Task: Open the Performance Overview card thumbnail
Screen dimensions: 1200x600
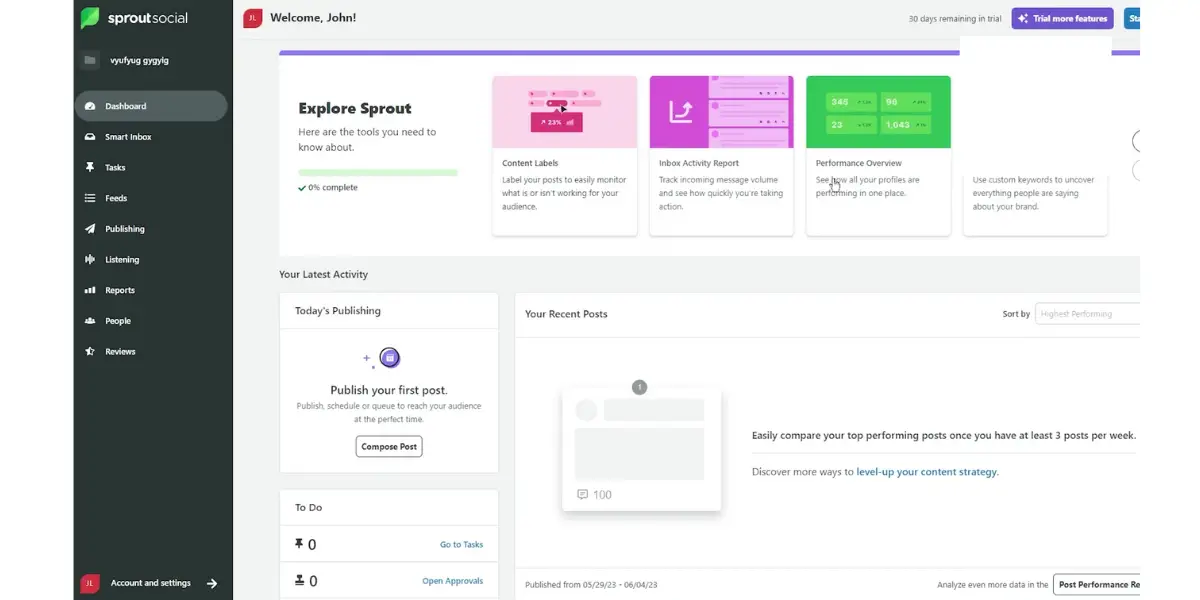Action: point(878,112)
